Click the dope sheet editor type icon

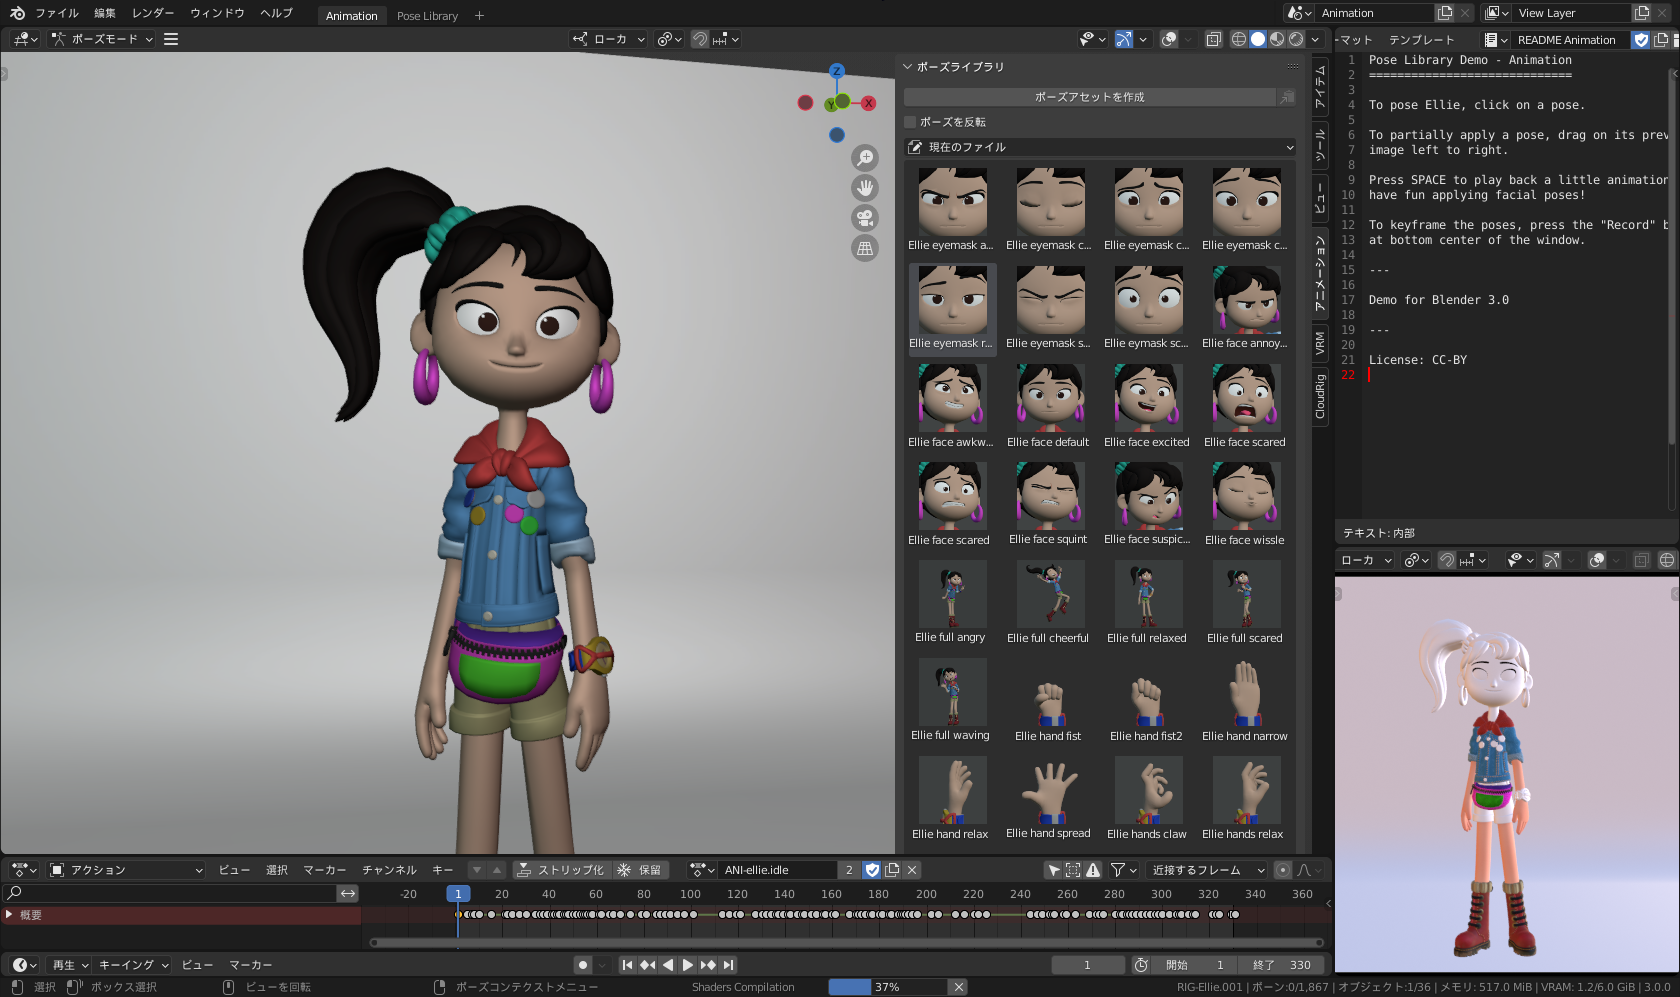click(x=24, y=870)
